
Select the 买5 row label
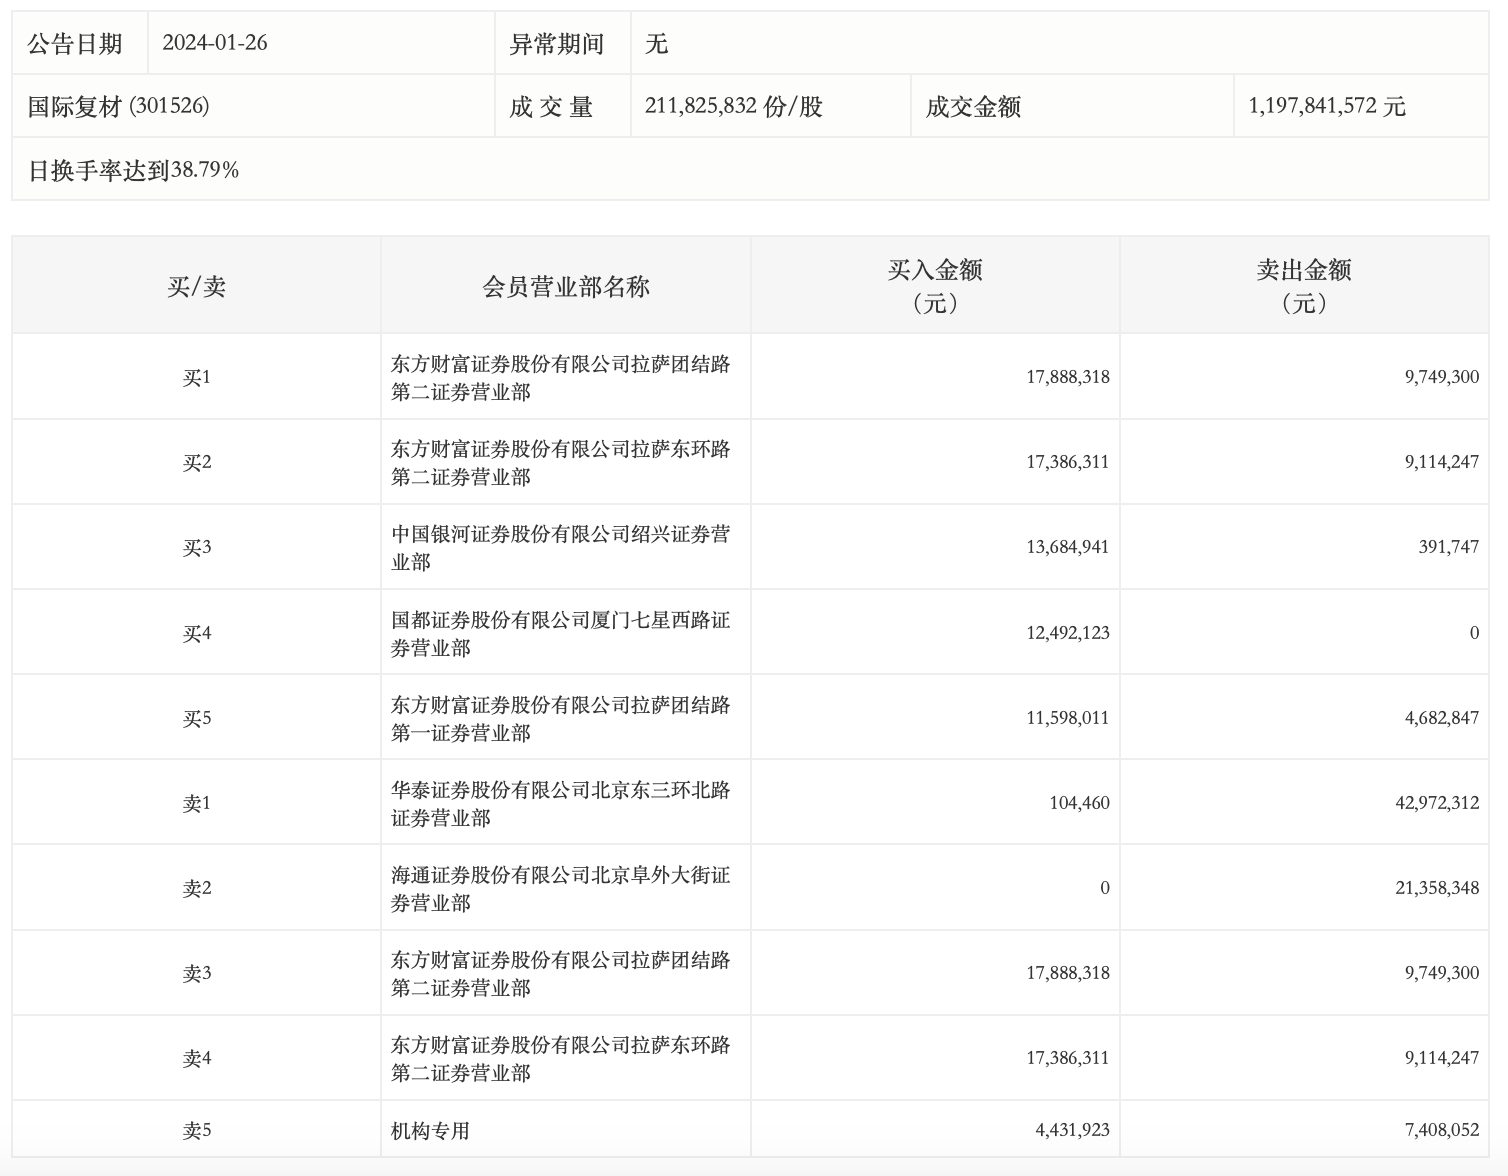pyautogui.click(x=197, y=719)
